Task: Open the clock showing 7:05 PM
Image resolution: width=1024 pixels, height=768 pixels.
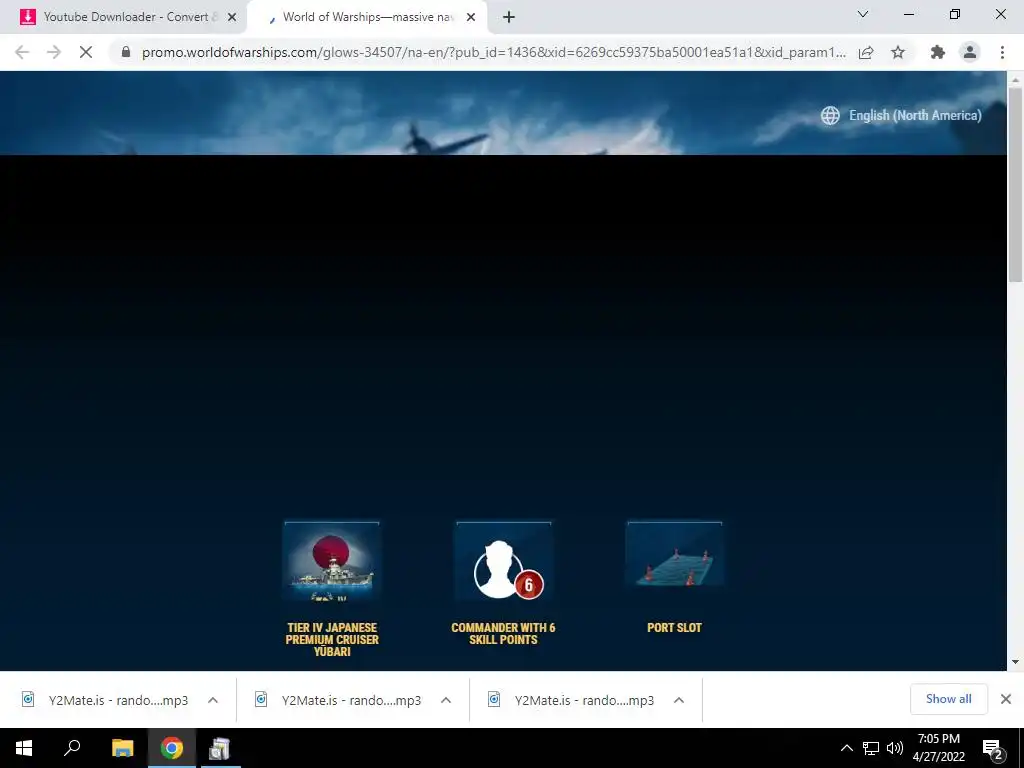Action: pyautogui.click(x=938, y=748)
